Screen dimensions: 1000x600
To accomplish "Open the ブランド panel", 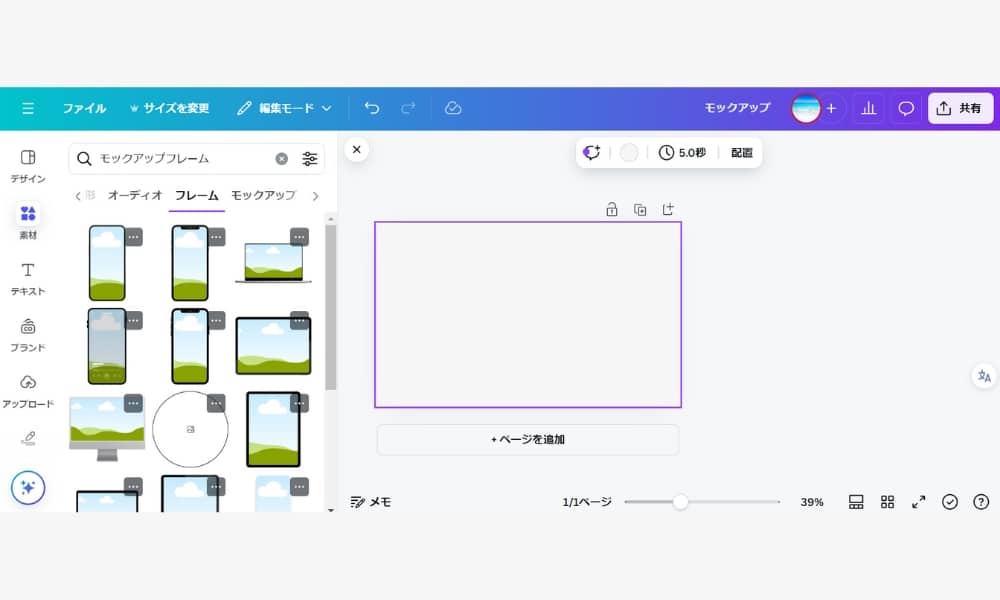I will 28,334.
